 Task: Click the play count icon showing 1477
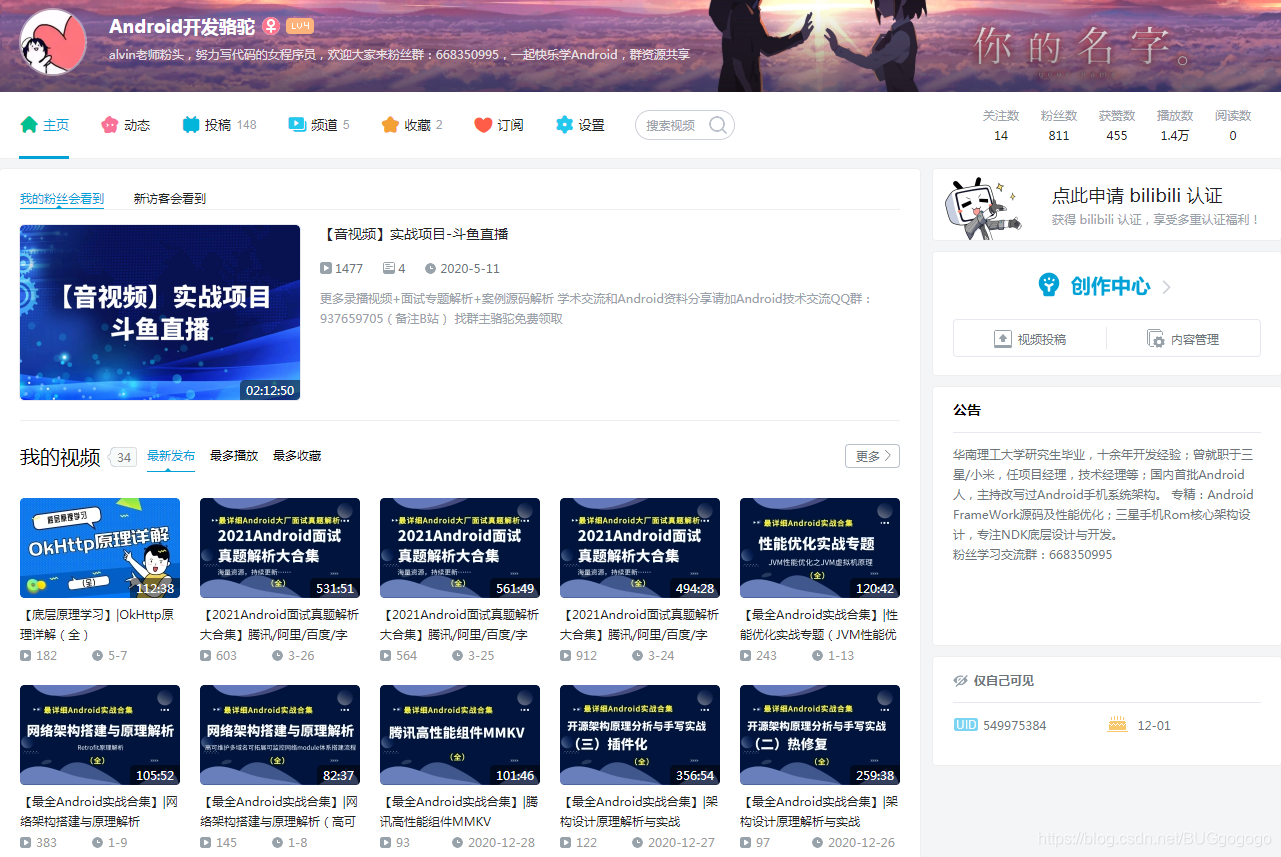326,268
